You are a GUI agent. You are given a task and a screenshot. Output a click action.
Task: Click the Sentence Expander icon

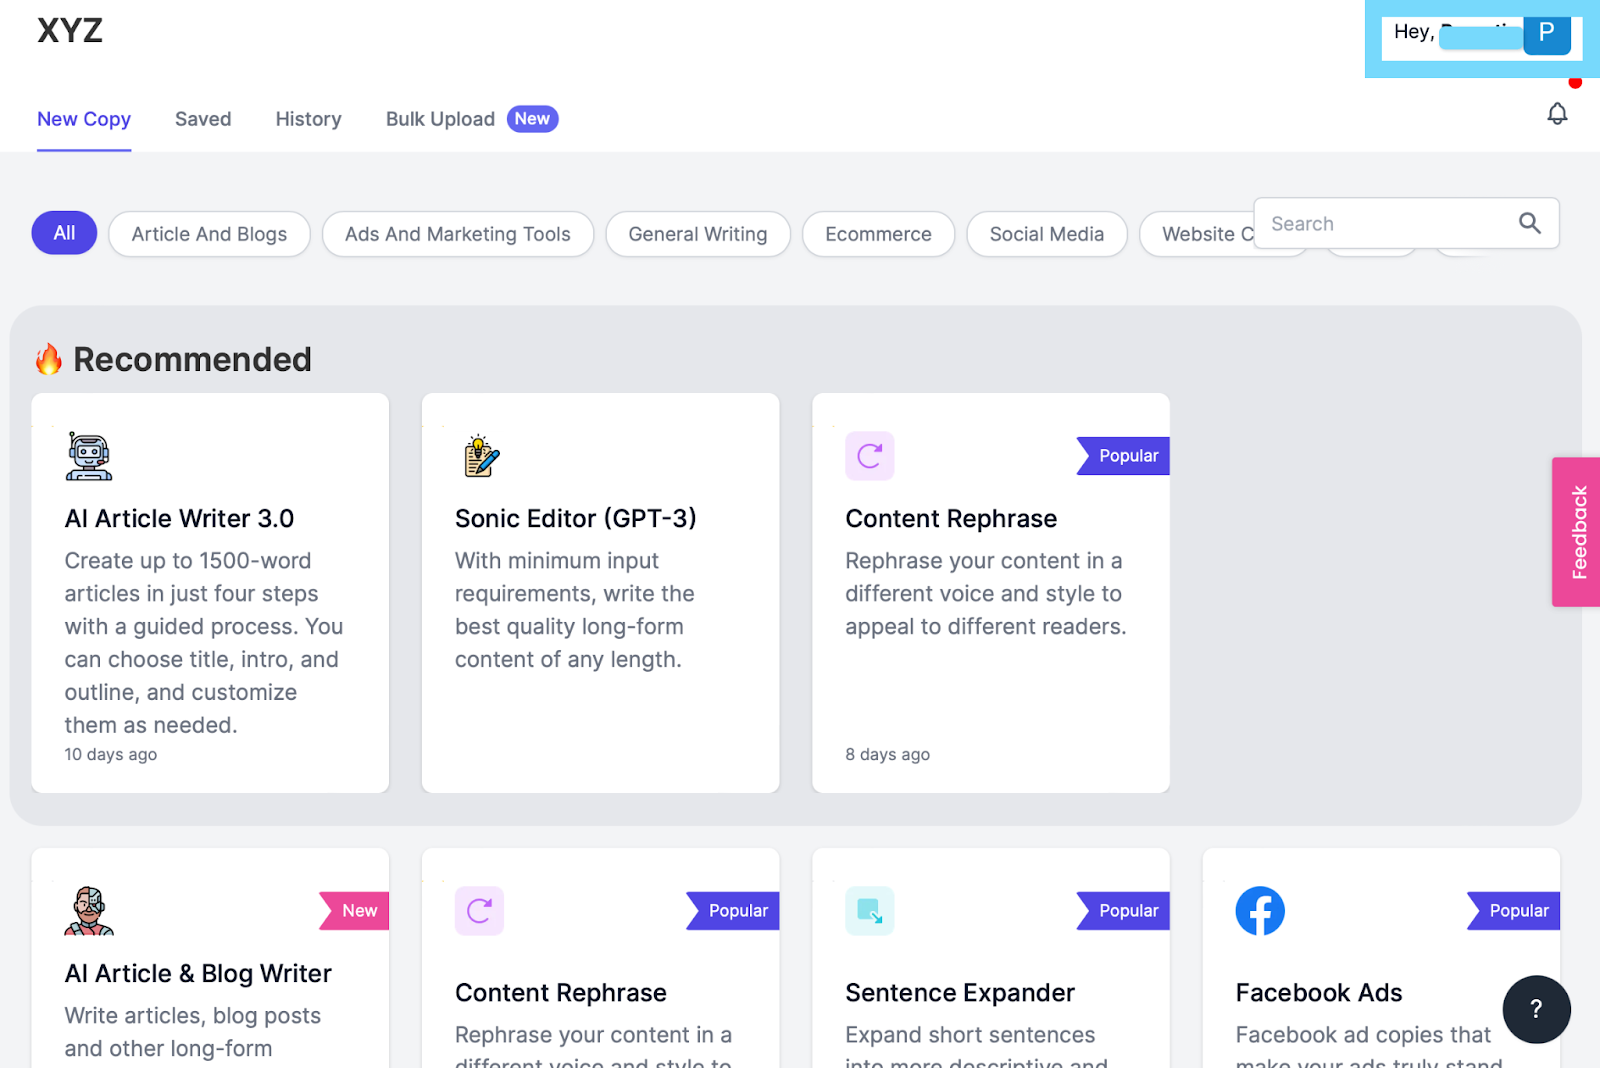tap(870, 911)
